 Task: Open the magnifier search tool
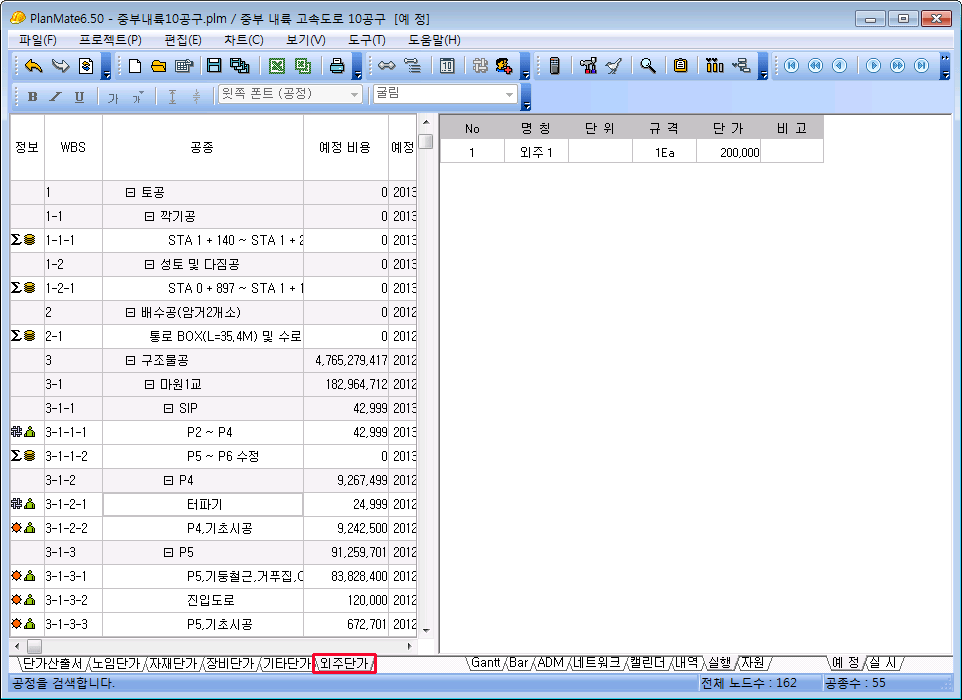pos(648,66)
